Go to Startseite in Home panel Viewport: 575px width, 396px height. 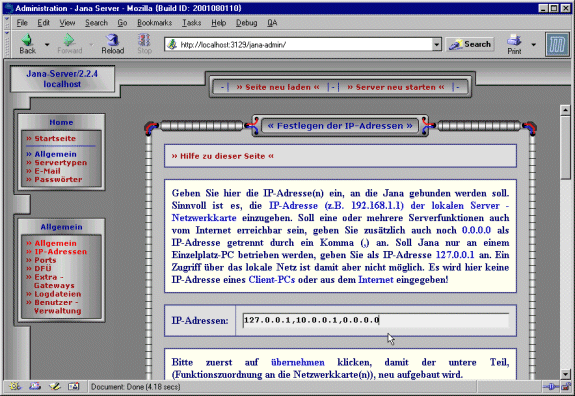pos(51,138)
